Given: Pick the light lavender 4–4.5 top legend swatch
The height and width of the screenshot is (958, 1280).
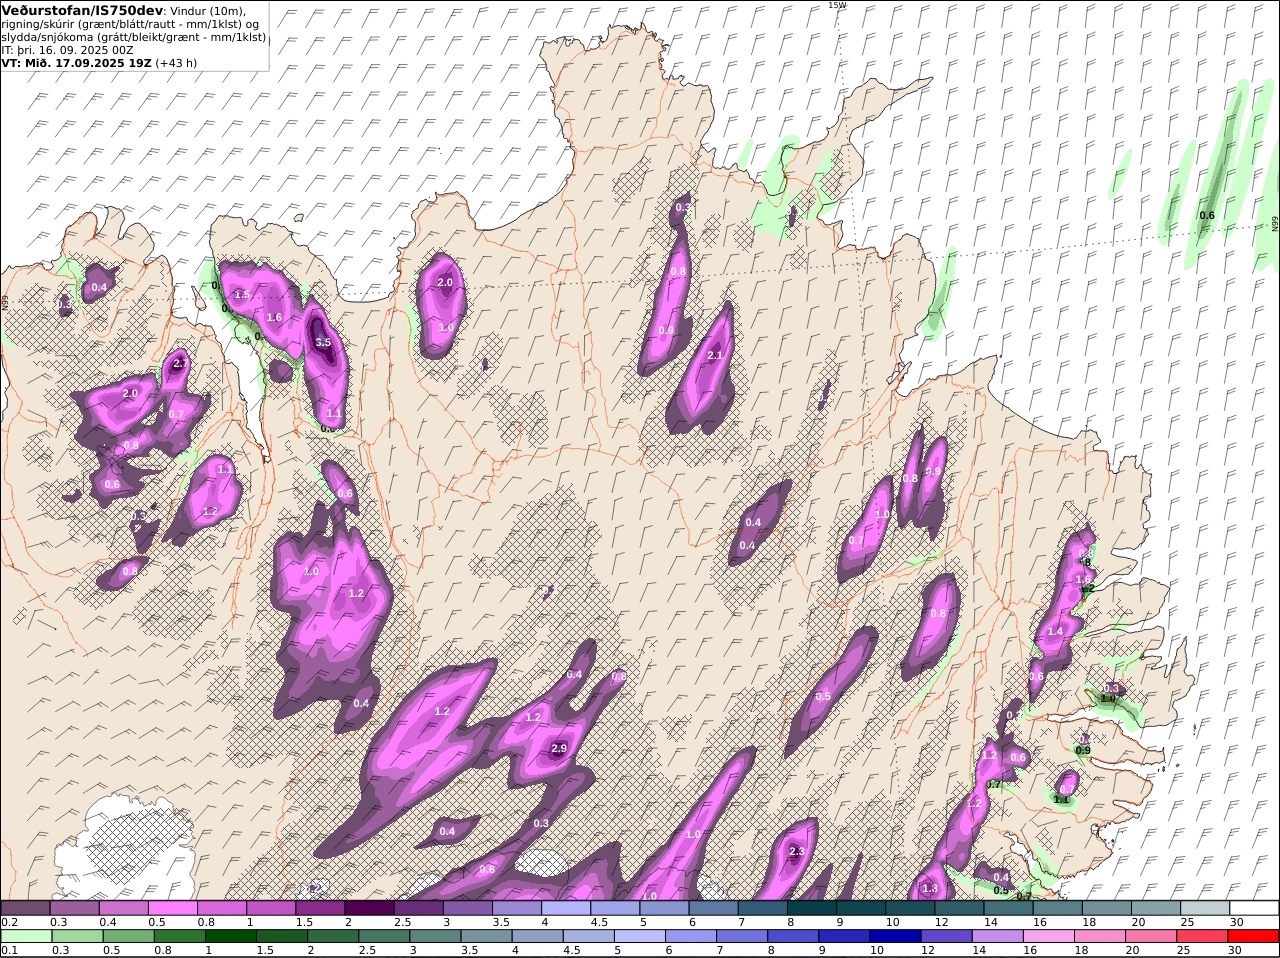Looking at the screenshot, I should pyautogui.click(x=568, y=907).
